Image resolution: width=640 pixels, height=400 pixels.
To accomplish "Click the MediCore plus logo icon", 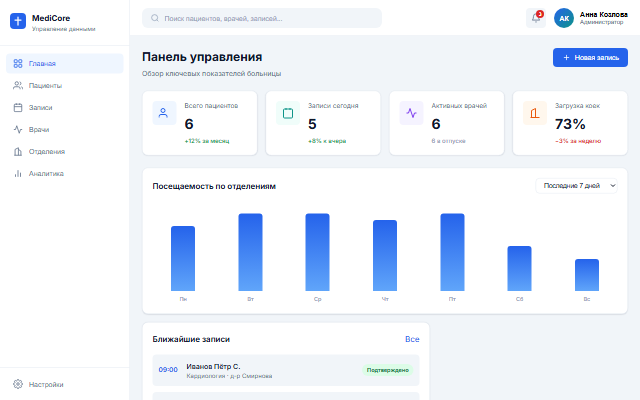I will (x=18, y=21).
